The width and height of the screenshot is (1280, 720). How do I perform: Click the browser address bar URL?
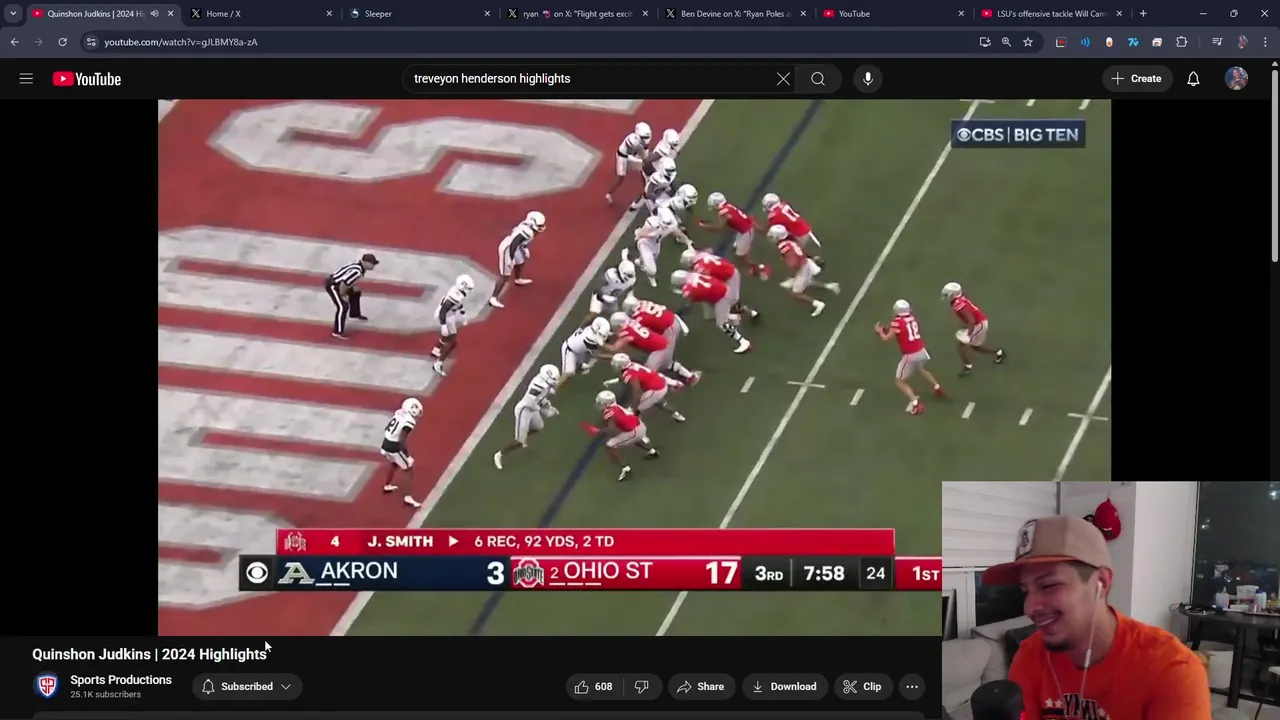click(181, 42)
